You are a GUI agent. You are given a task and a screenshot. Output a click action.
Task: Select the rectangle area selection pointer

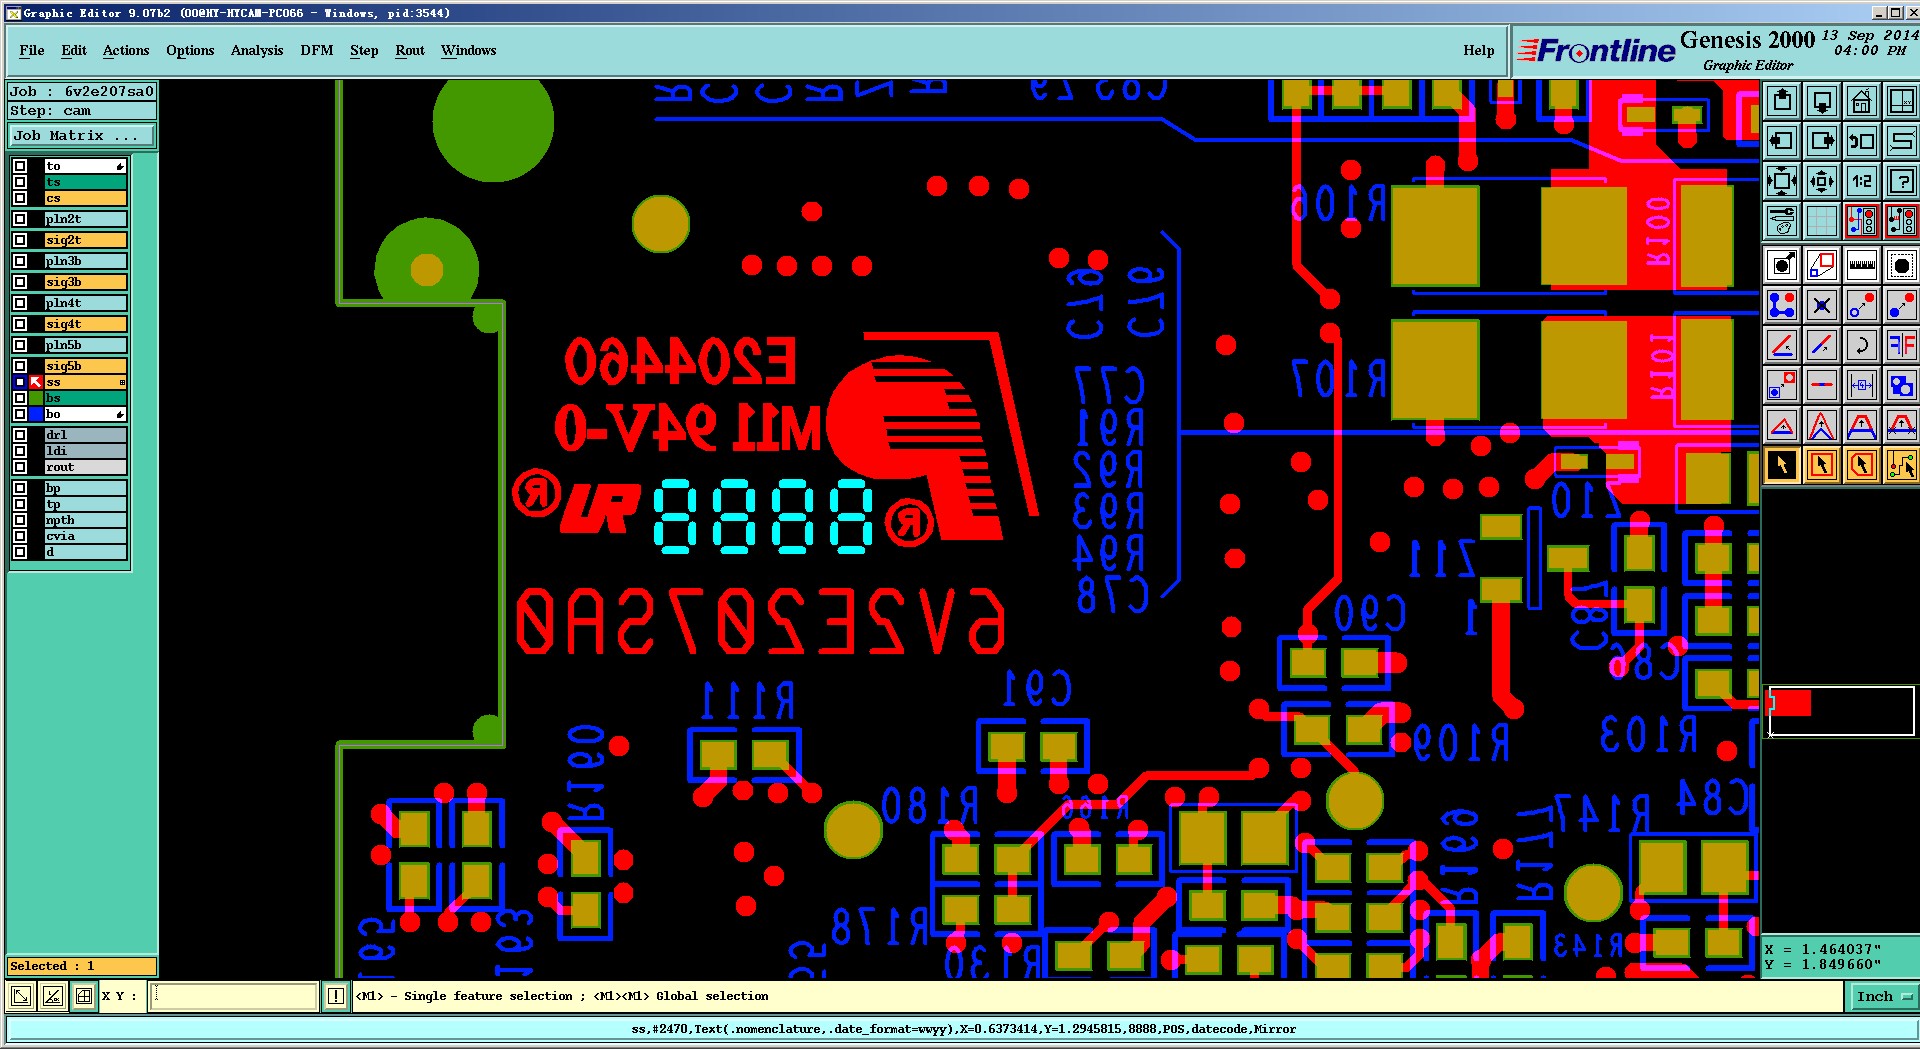pyautogui.click(x=1822, y=465)
